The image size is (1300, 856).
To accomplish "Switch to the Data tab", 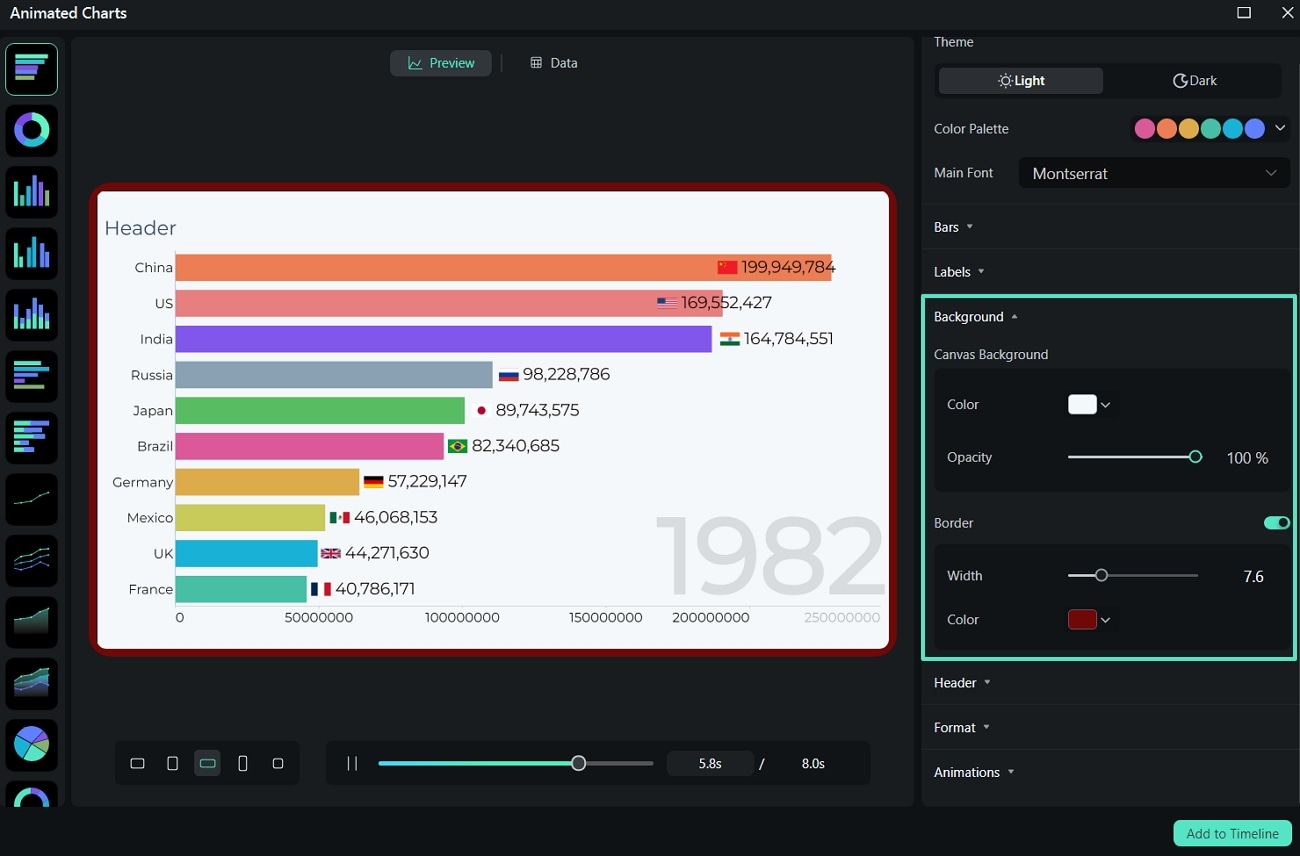I will [x=552, y=63].
